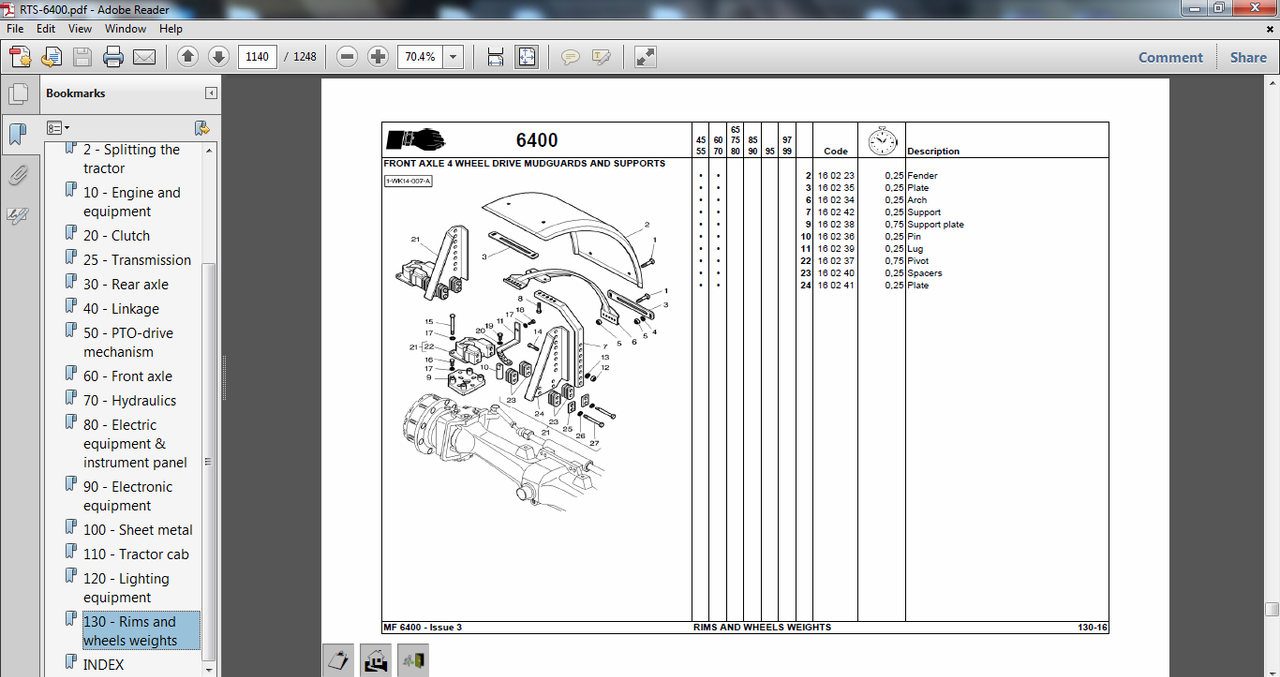Open the Window menu

pyautogui.click(x=125, y=29)
